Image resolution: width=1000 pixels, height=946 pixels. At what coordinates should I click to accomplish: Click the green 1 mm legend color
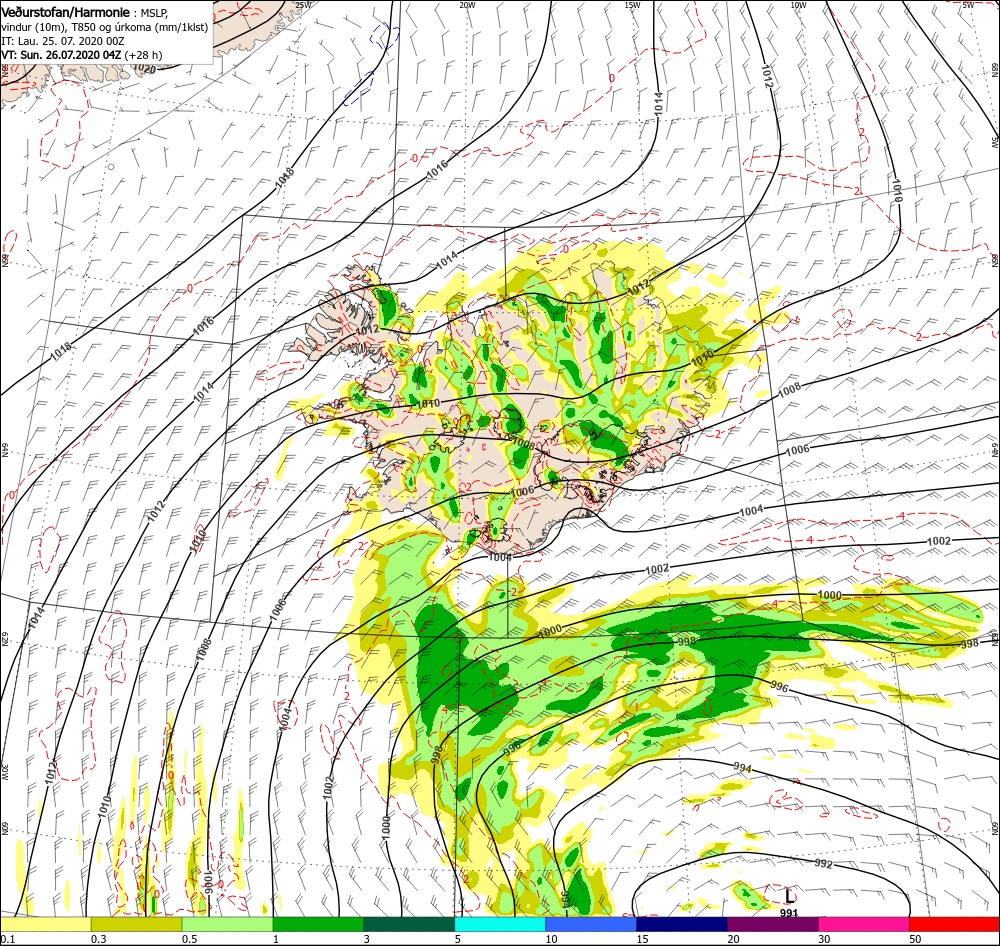click(x=318, y=924)
